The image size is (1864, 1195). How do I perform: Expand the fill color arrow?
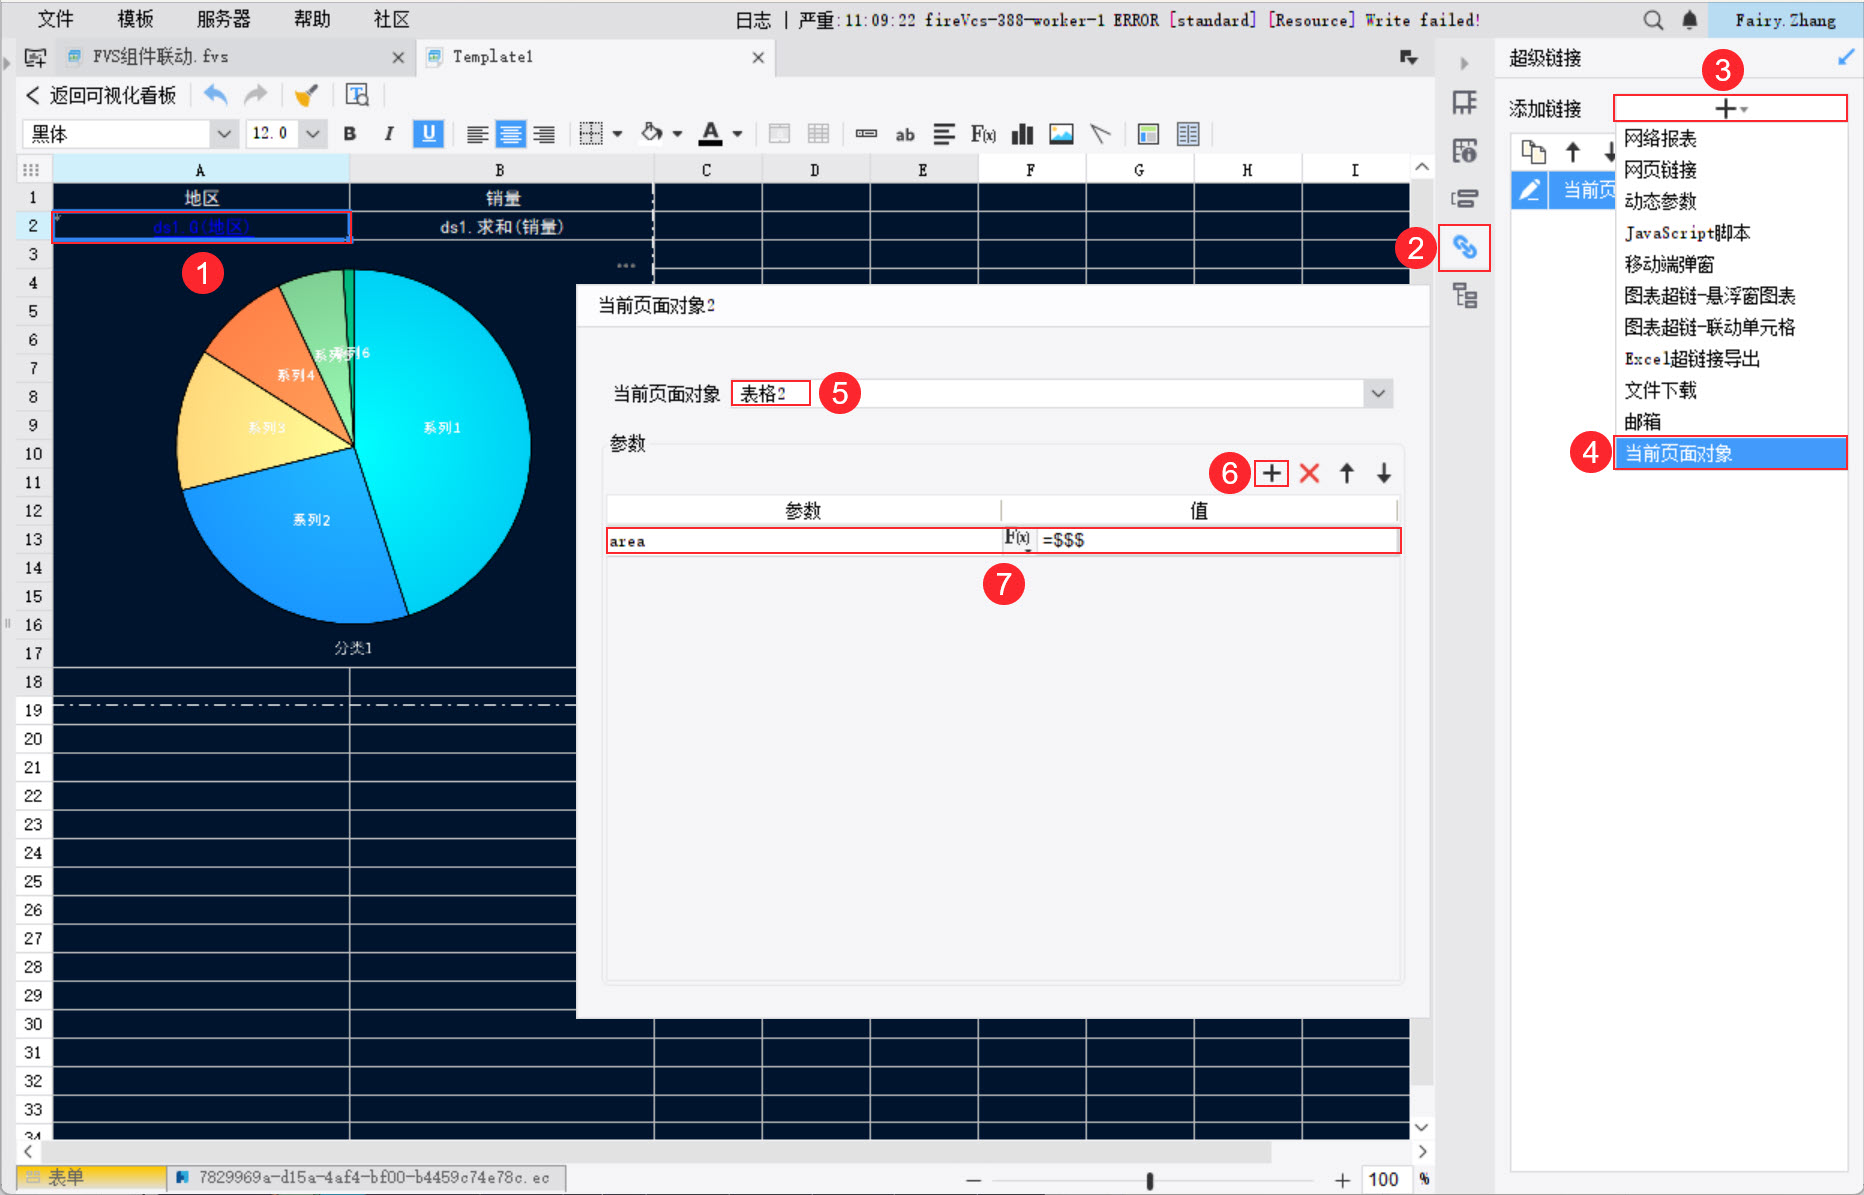click(x=678, y=134)
